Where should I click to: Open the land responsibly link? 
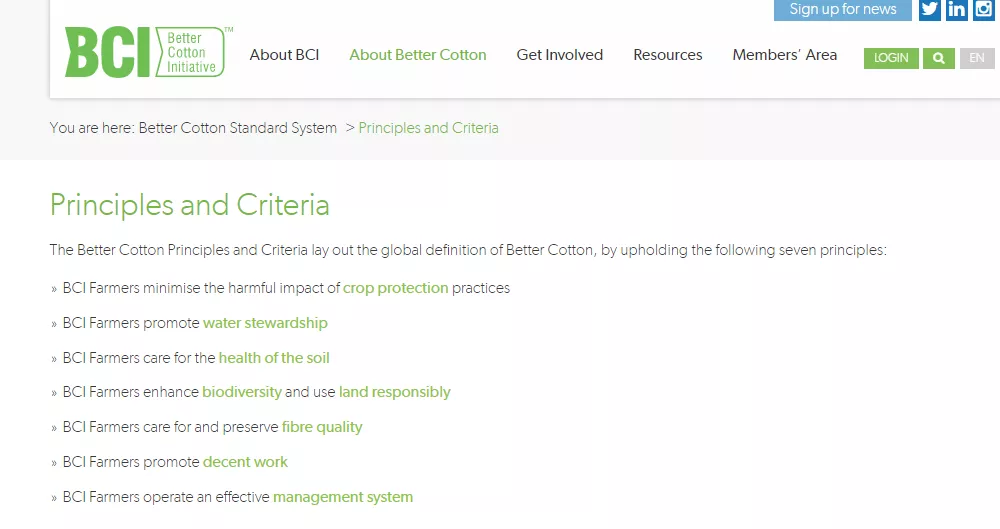[394, 392]
